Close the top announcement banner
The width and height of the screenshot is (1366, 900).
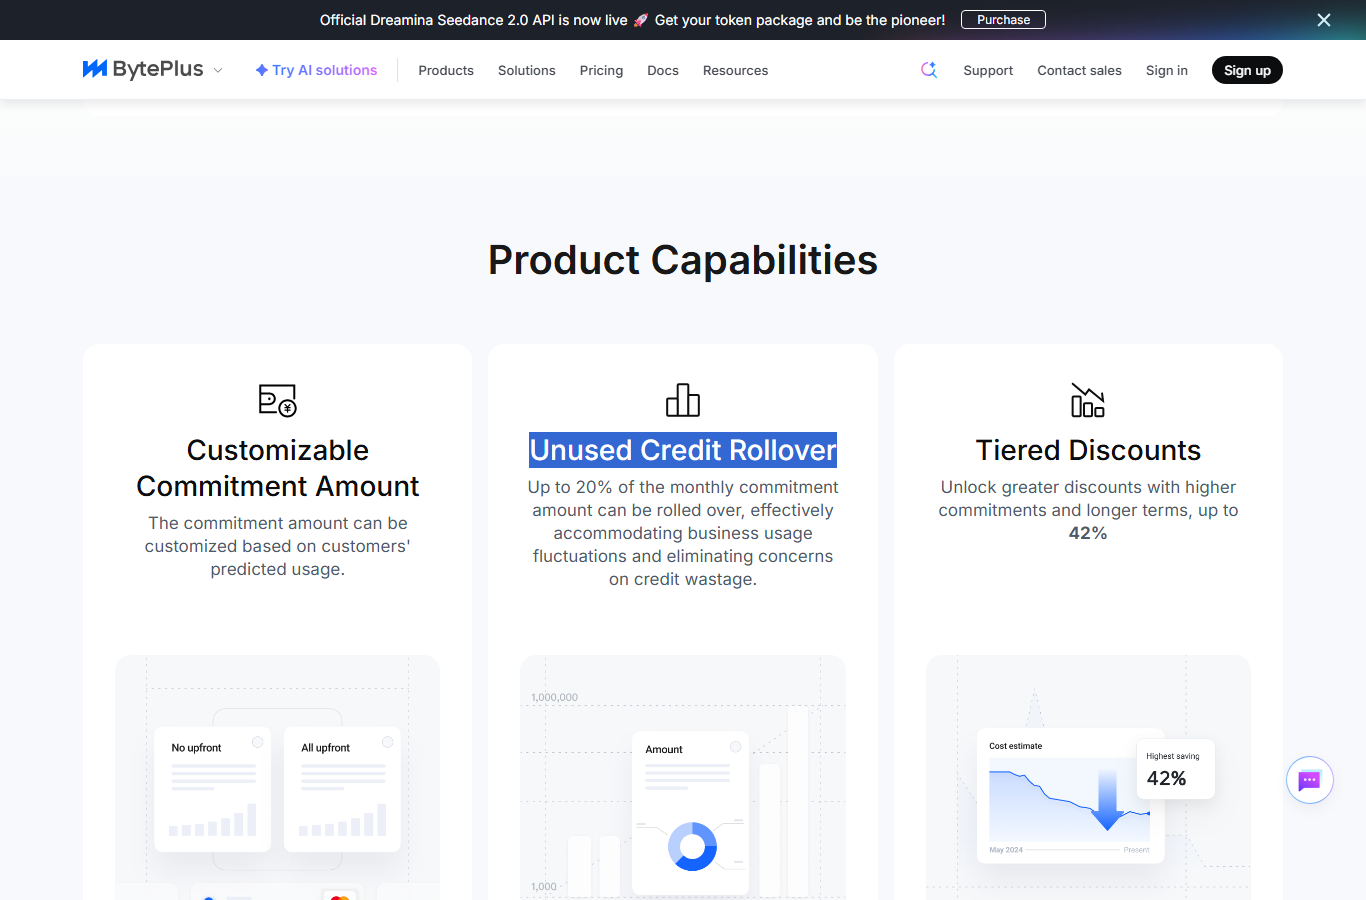pyautogui.click(x=1324, y=20)
